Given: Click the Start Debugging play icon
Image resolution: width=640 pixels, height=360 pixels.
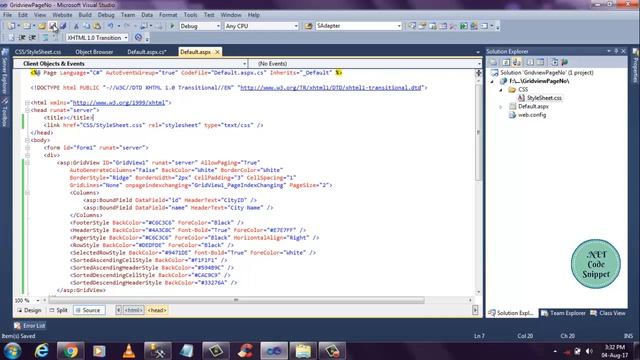Looking at the screenshot, I should [172, 26].
